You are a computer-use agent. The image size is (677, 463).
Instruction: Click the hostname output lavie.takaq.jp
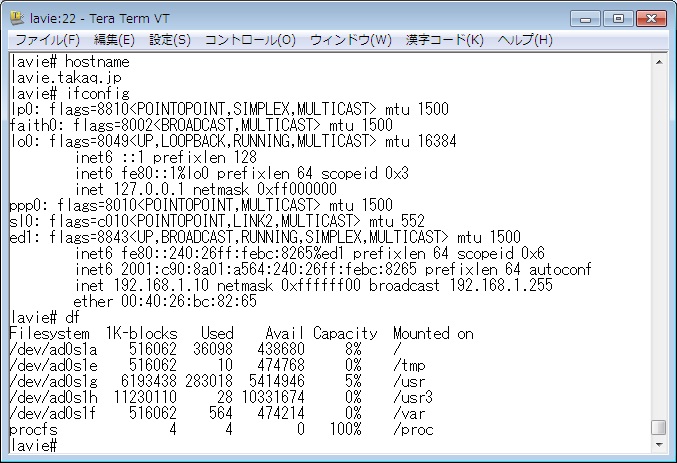click(66, 78)
